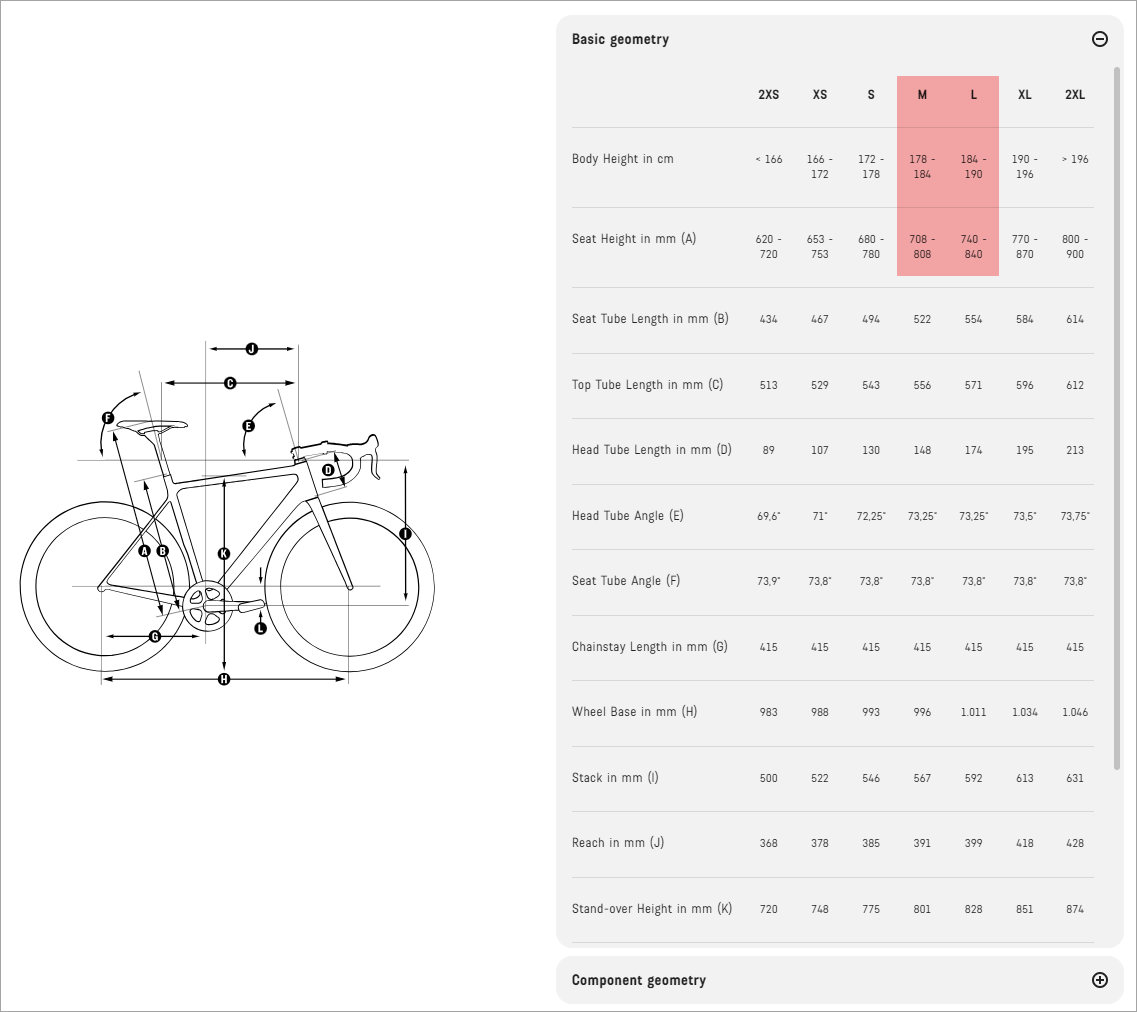The width and height of the screenshot is (1137, 1012).
Task: Click the L size column header
Action: [x=973, y=95]
